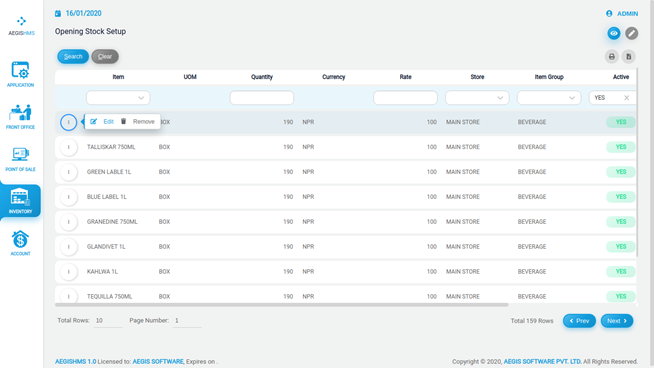654x368 pixels.
Task: Clear the Active filter with X
Action: (x=626, y=98)
